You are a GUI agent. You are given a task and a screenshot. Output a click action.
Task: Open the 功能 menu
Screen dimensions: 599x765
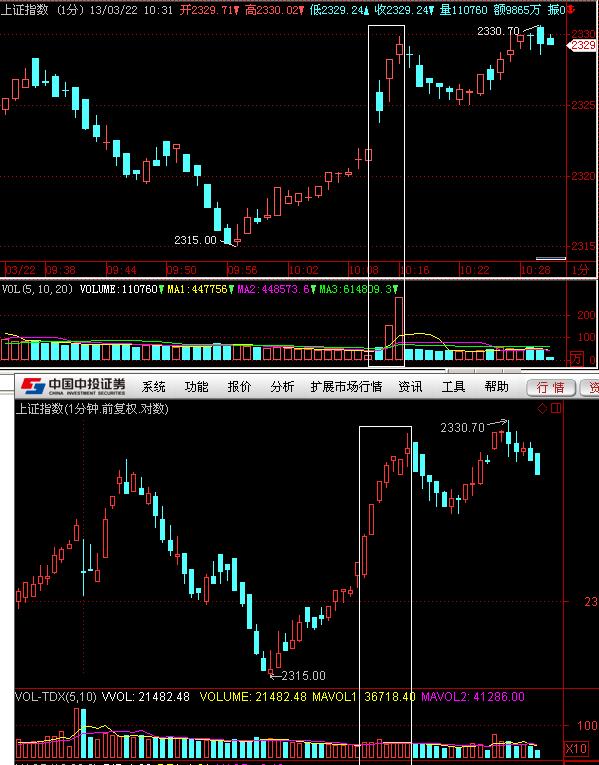click(x=197, y=387)
